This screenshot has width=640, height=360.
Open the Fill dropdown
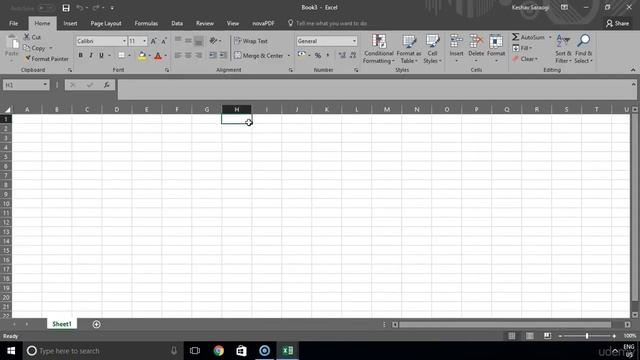pyautogui.click(x=522, y=48)
